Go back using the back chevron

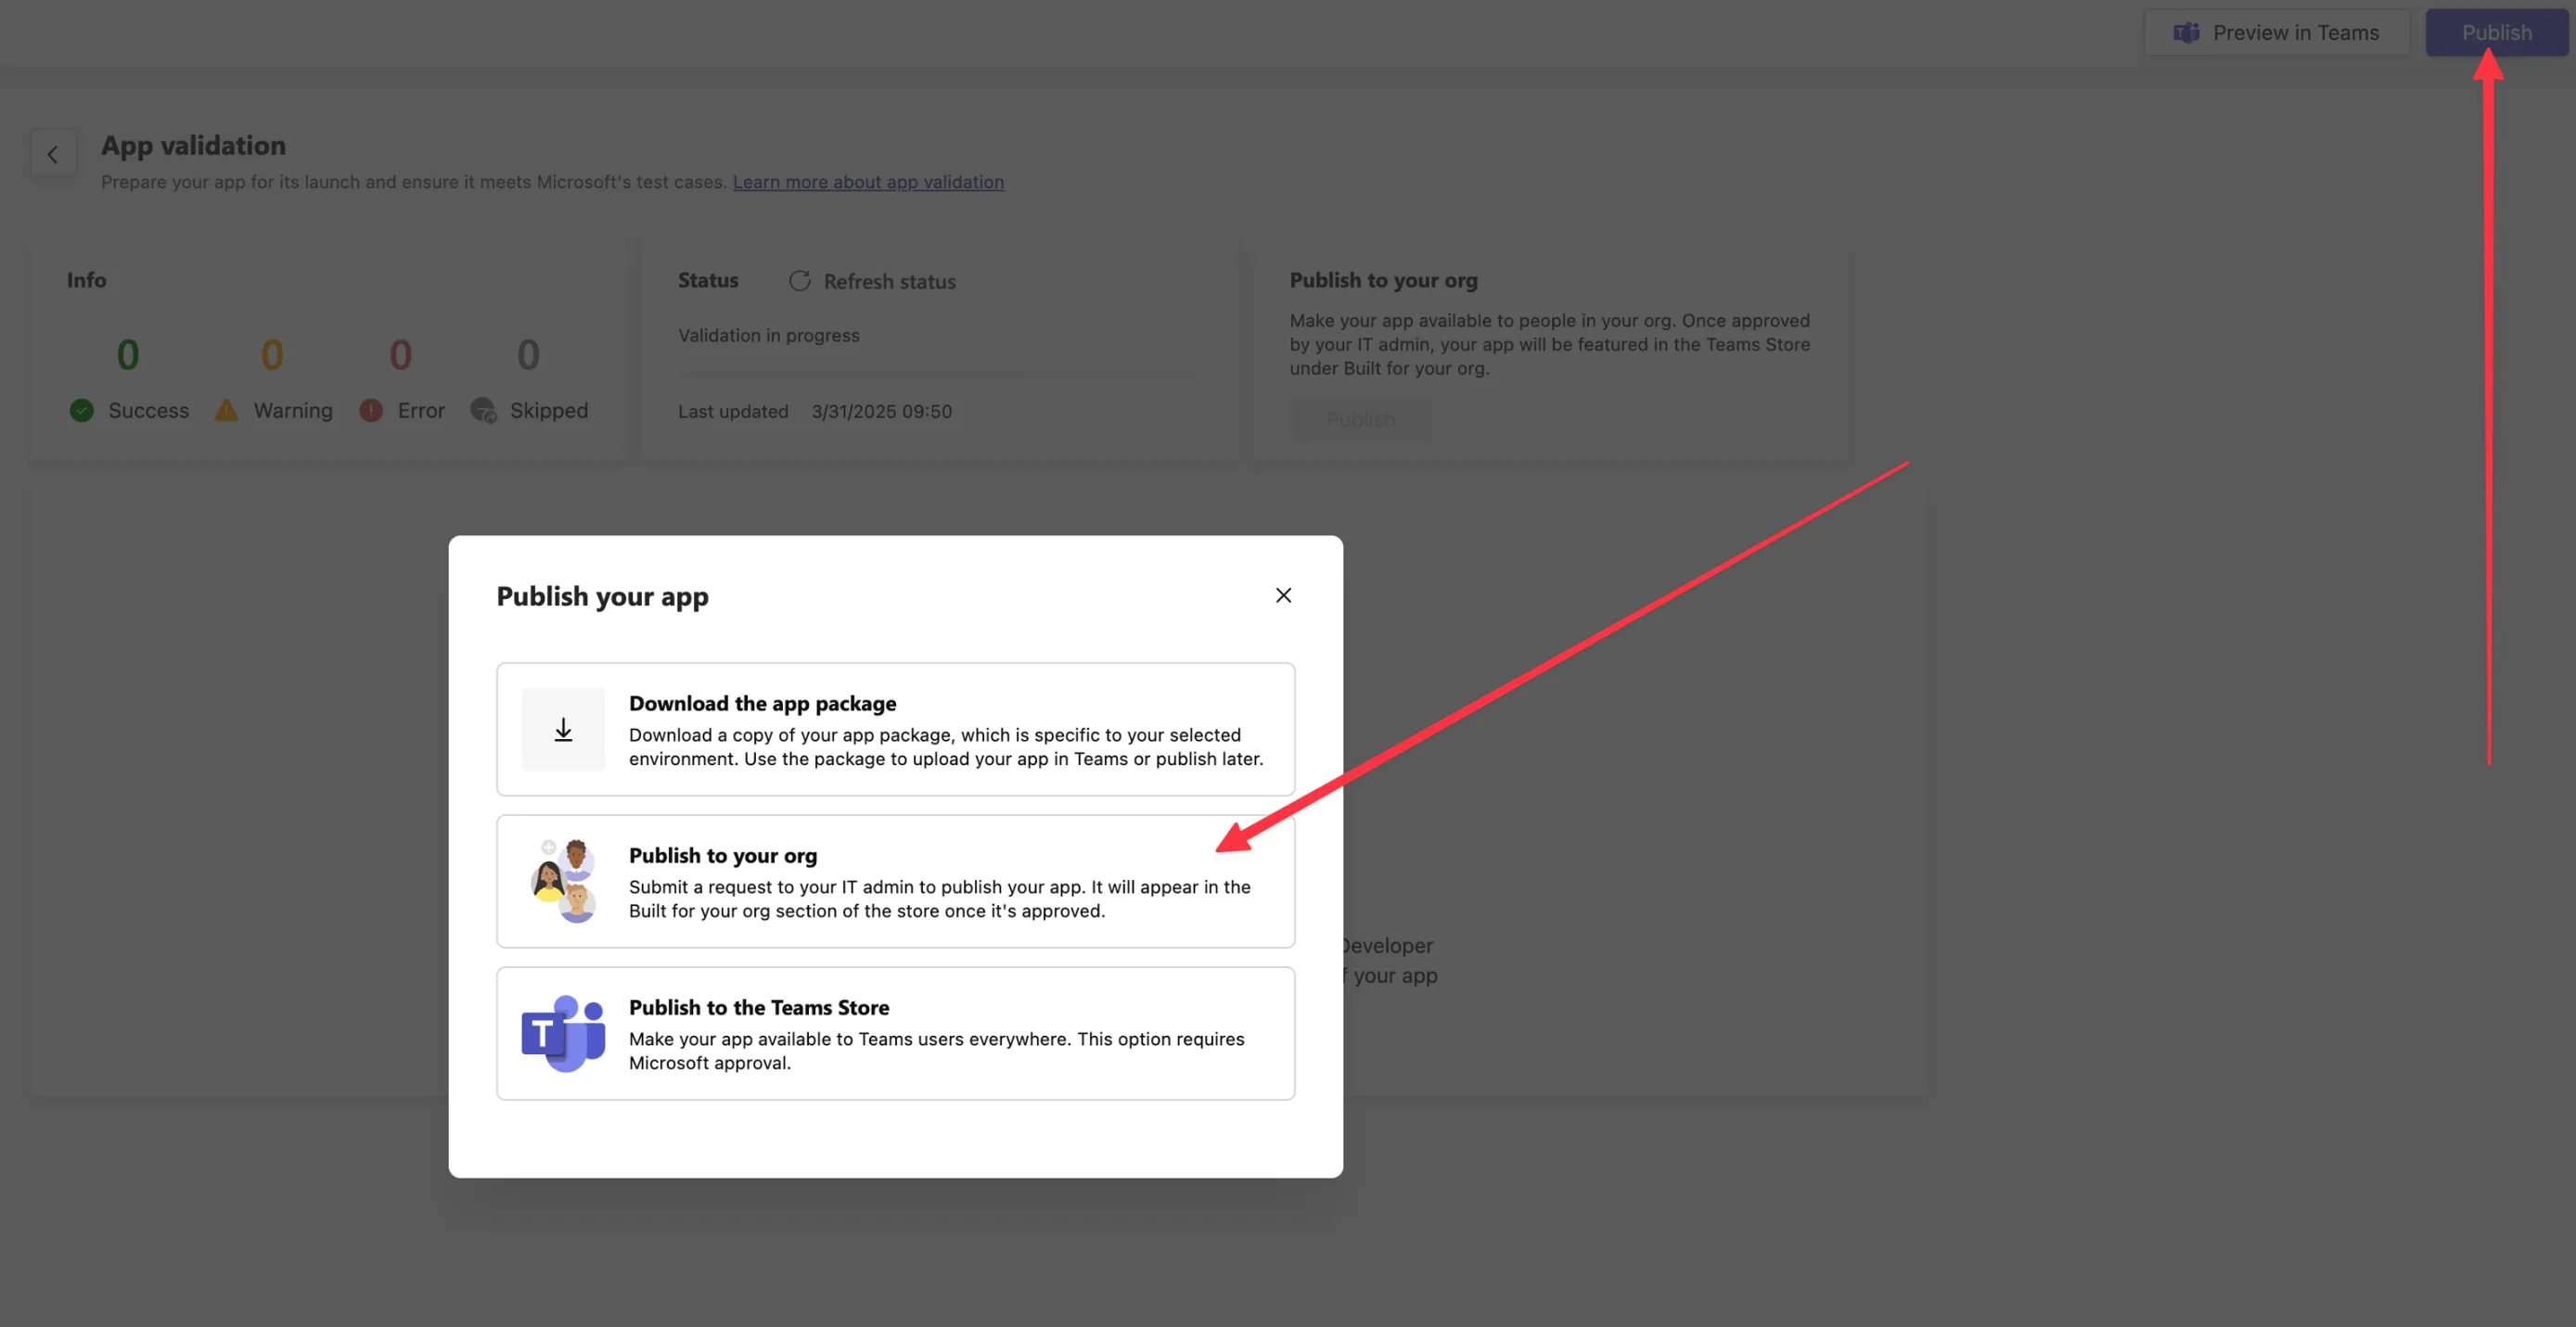tap(53, 154)
